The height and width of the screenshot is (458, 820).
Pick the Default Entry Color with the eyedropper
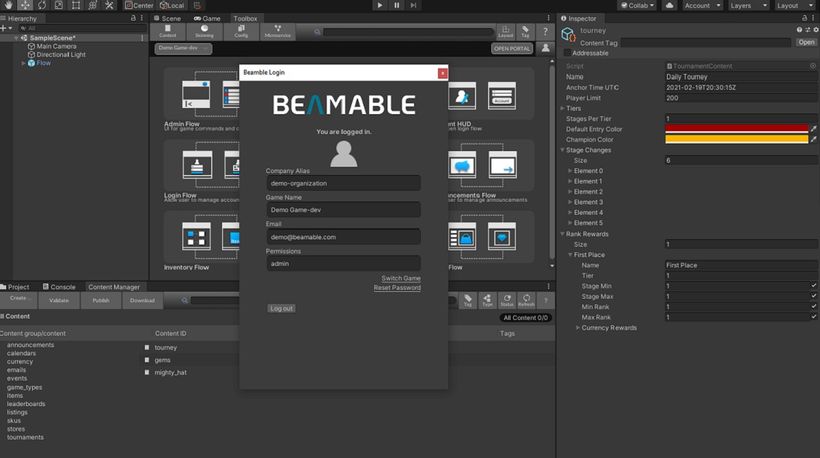pyautogui.click(x=813, y=129)
